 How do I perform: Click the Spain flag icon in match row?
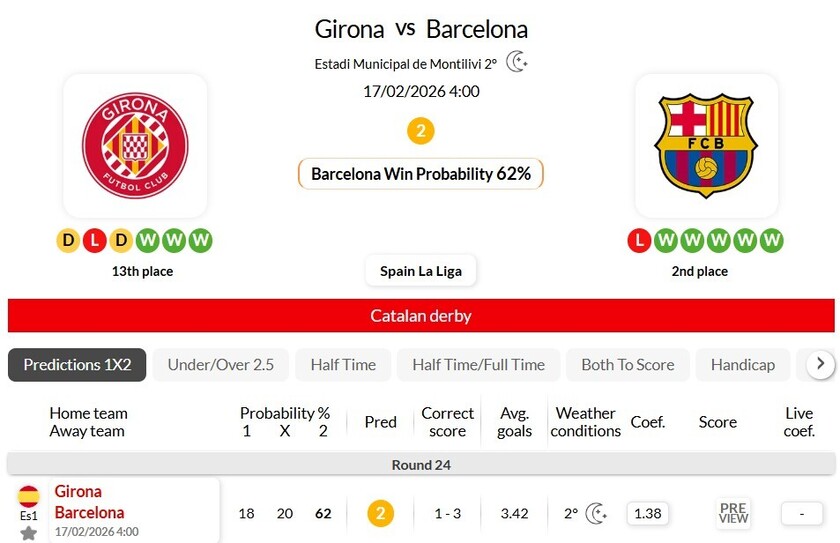tap(28, 496)
